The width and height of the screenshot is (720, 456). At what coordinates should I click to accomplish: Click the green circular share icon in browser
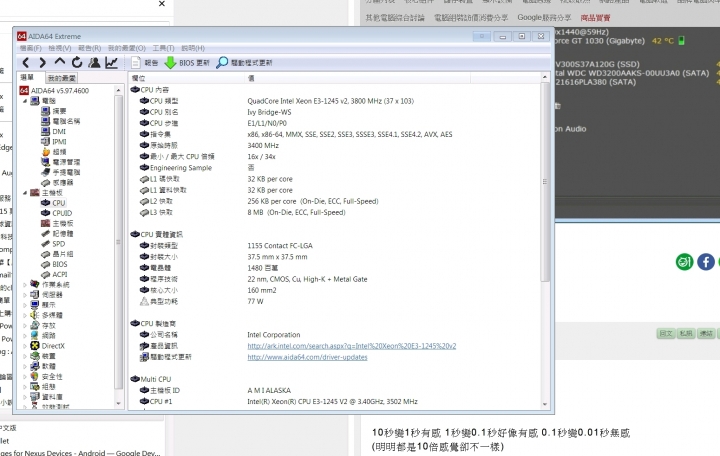pos(684,262)
